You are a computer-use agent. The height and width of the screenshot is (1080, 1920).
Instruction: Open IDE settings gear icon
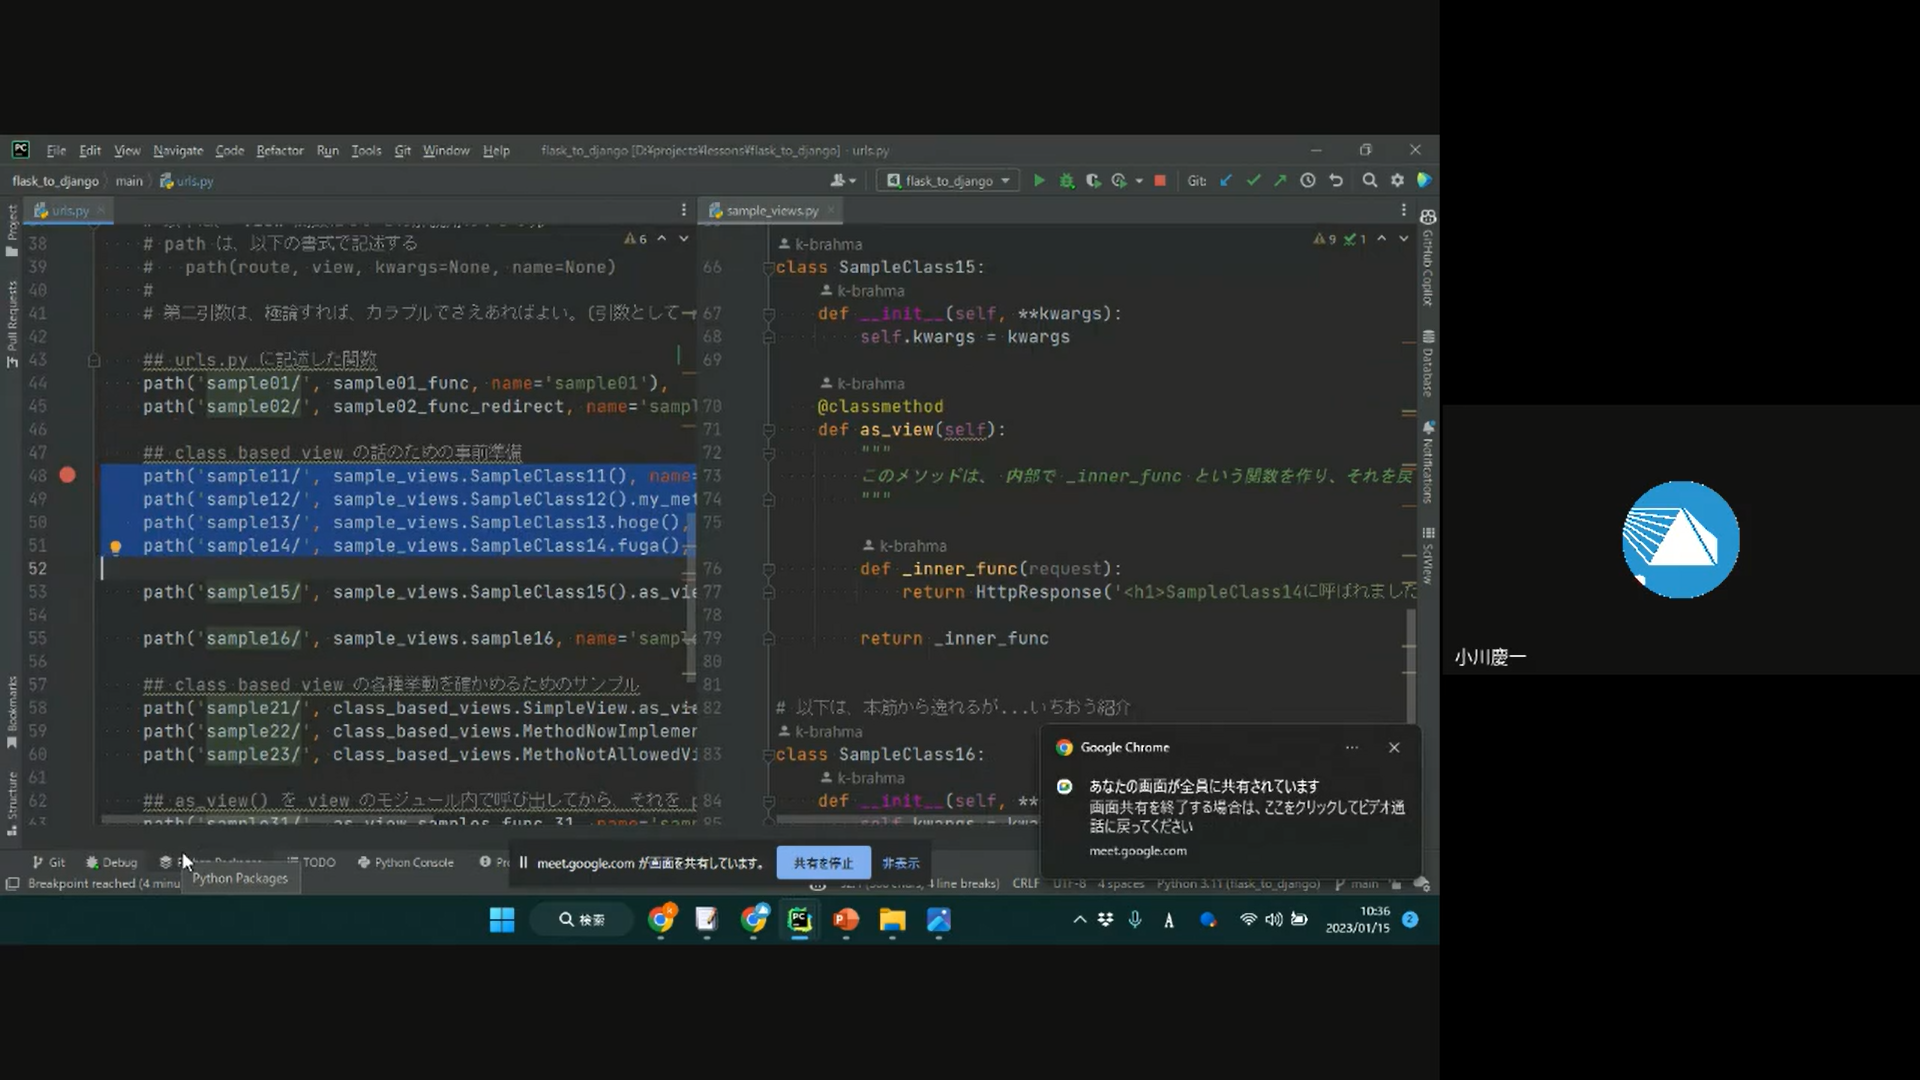[x=1397, y=181]
